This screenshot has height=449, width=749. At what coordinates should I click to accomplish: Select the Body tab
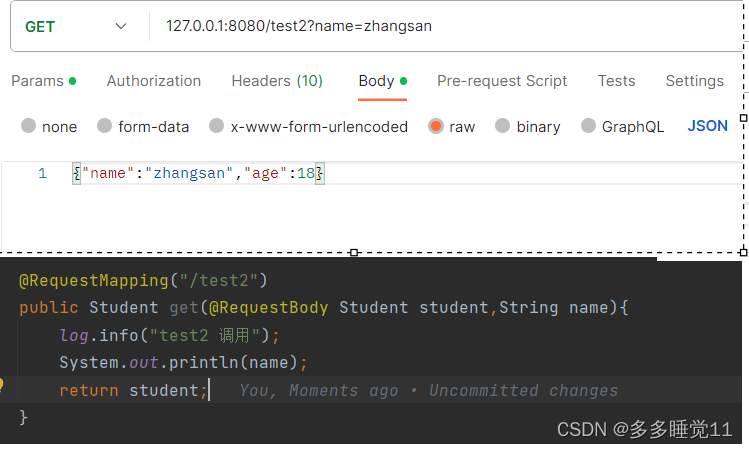pyautogui.click(x=377, y=81)
